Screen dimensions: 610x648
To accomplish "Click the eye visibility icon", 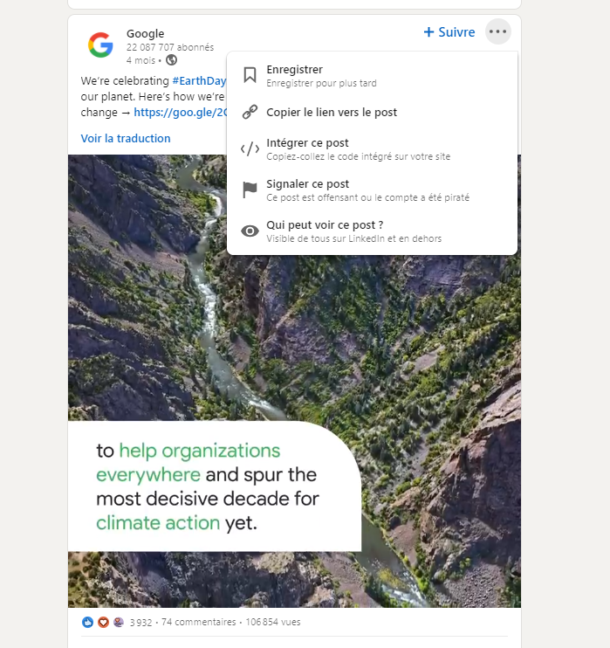I will click(x=250, y=231).
